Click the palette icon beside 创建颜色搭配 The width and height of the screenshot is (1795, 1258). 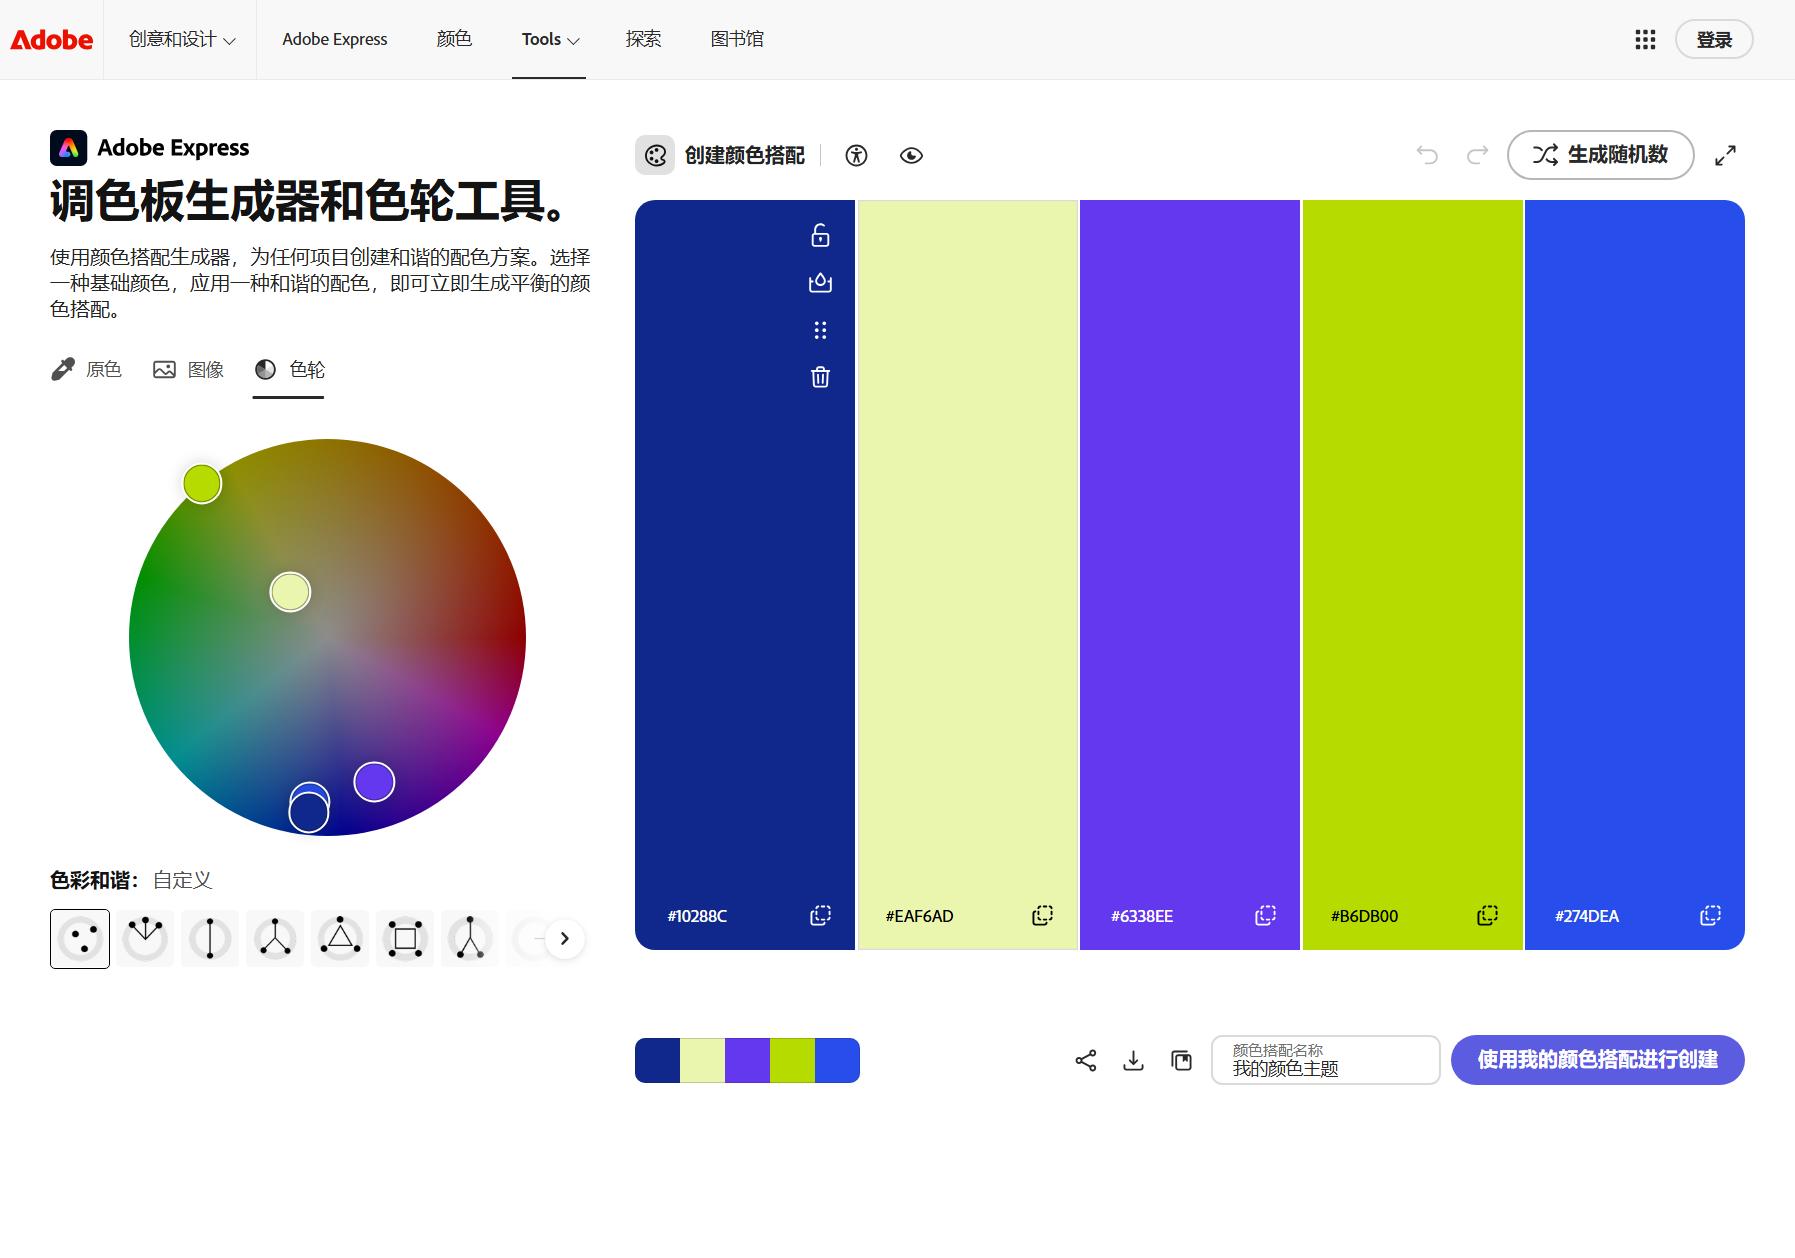click(x=655, y=155)
